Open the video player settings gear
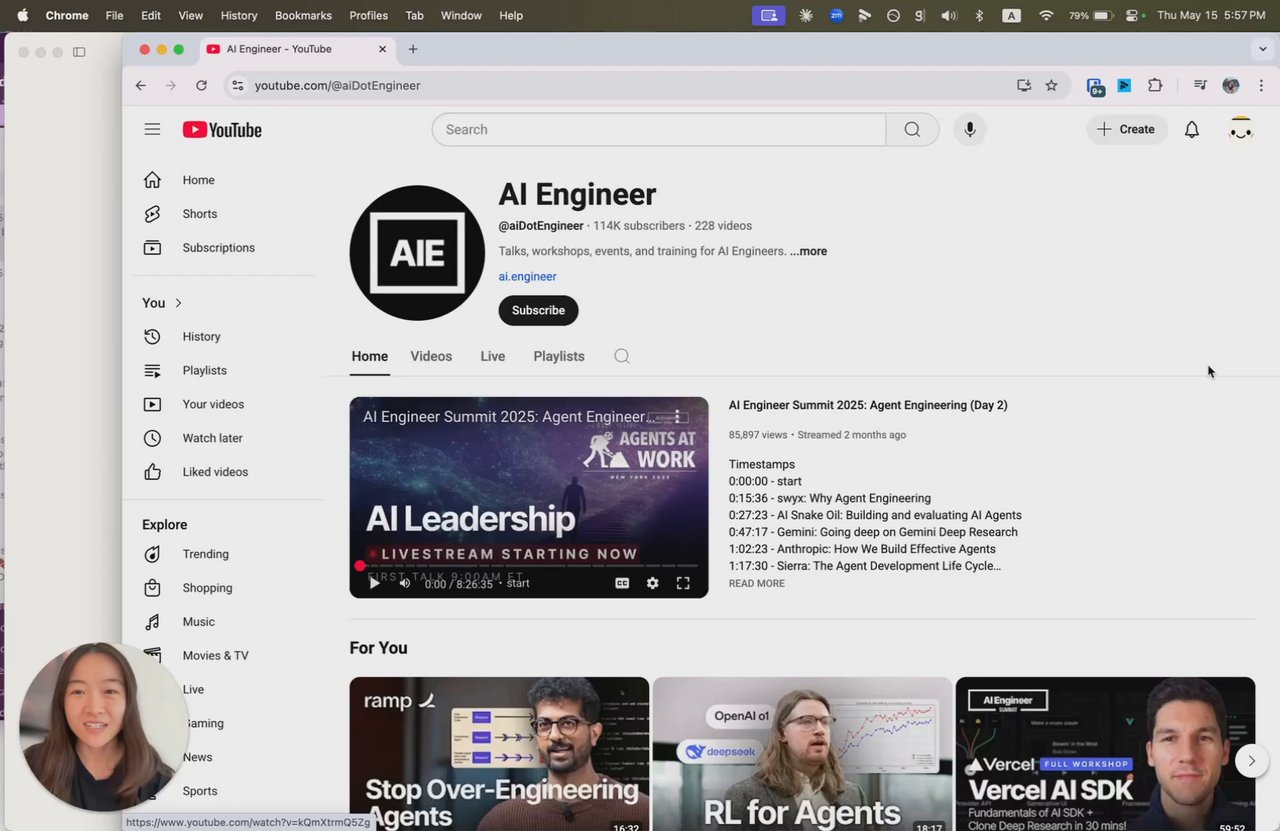 click(x=652, y=583)
